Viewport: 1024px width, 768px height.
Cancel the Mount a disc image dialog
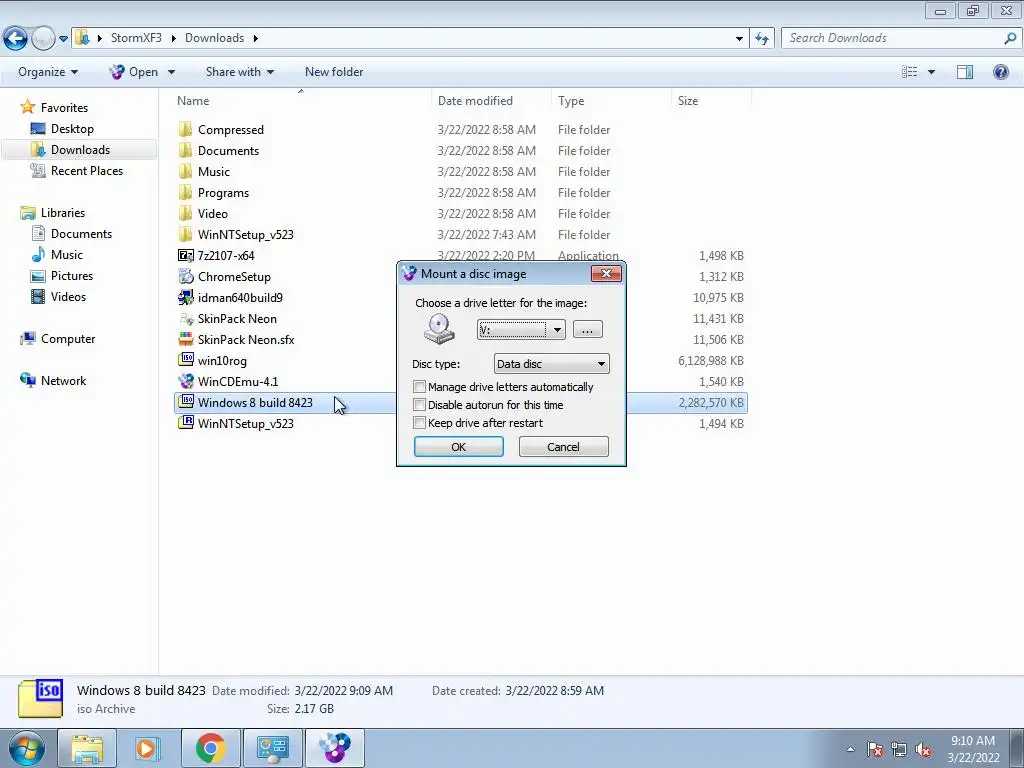[x=563, y=447]
